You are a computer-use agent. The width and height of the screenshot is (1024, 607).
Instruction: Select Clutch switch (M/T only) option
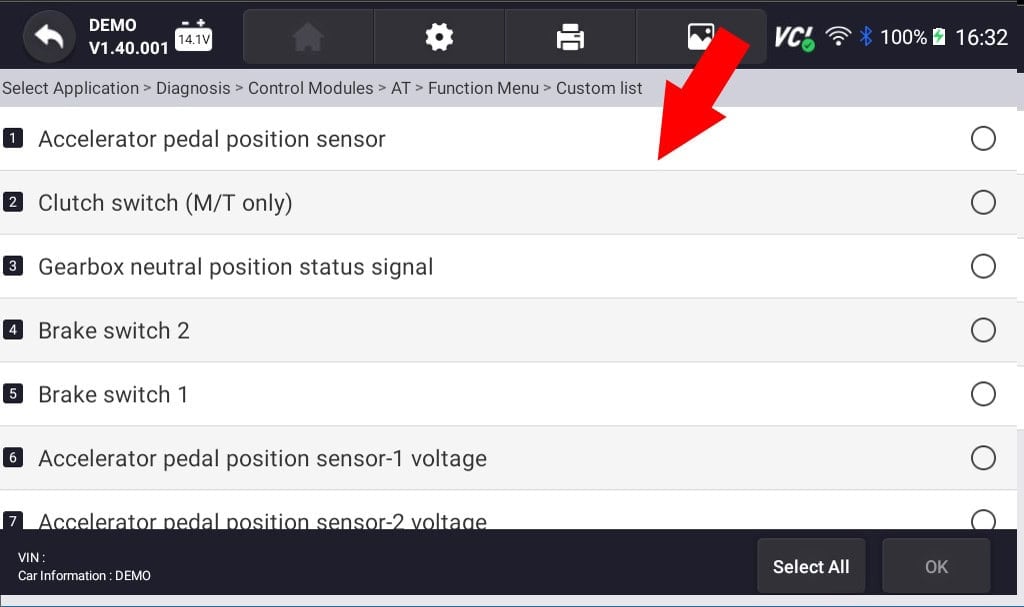pos(983,202)
